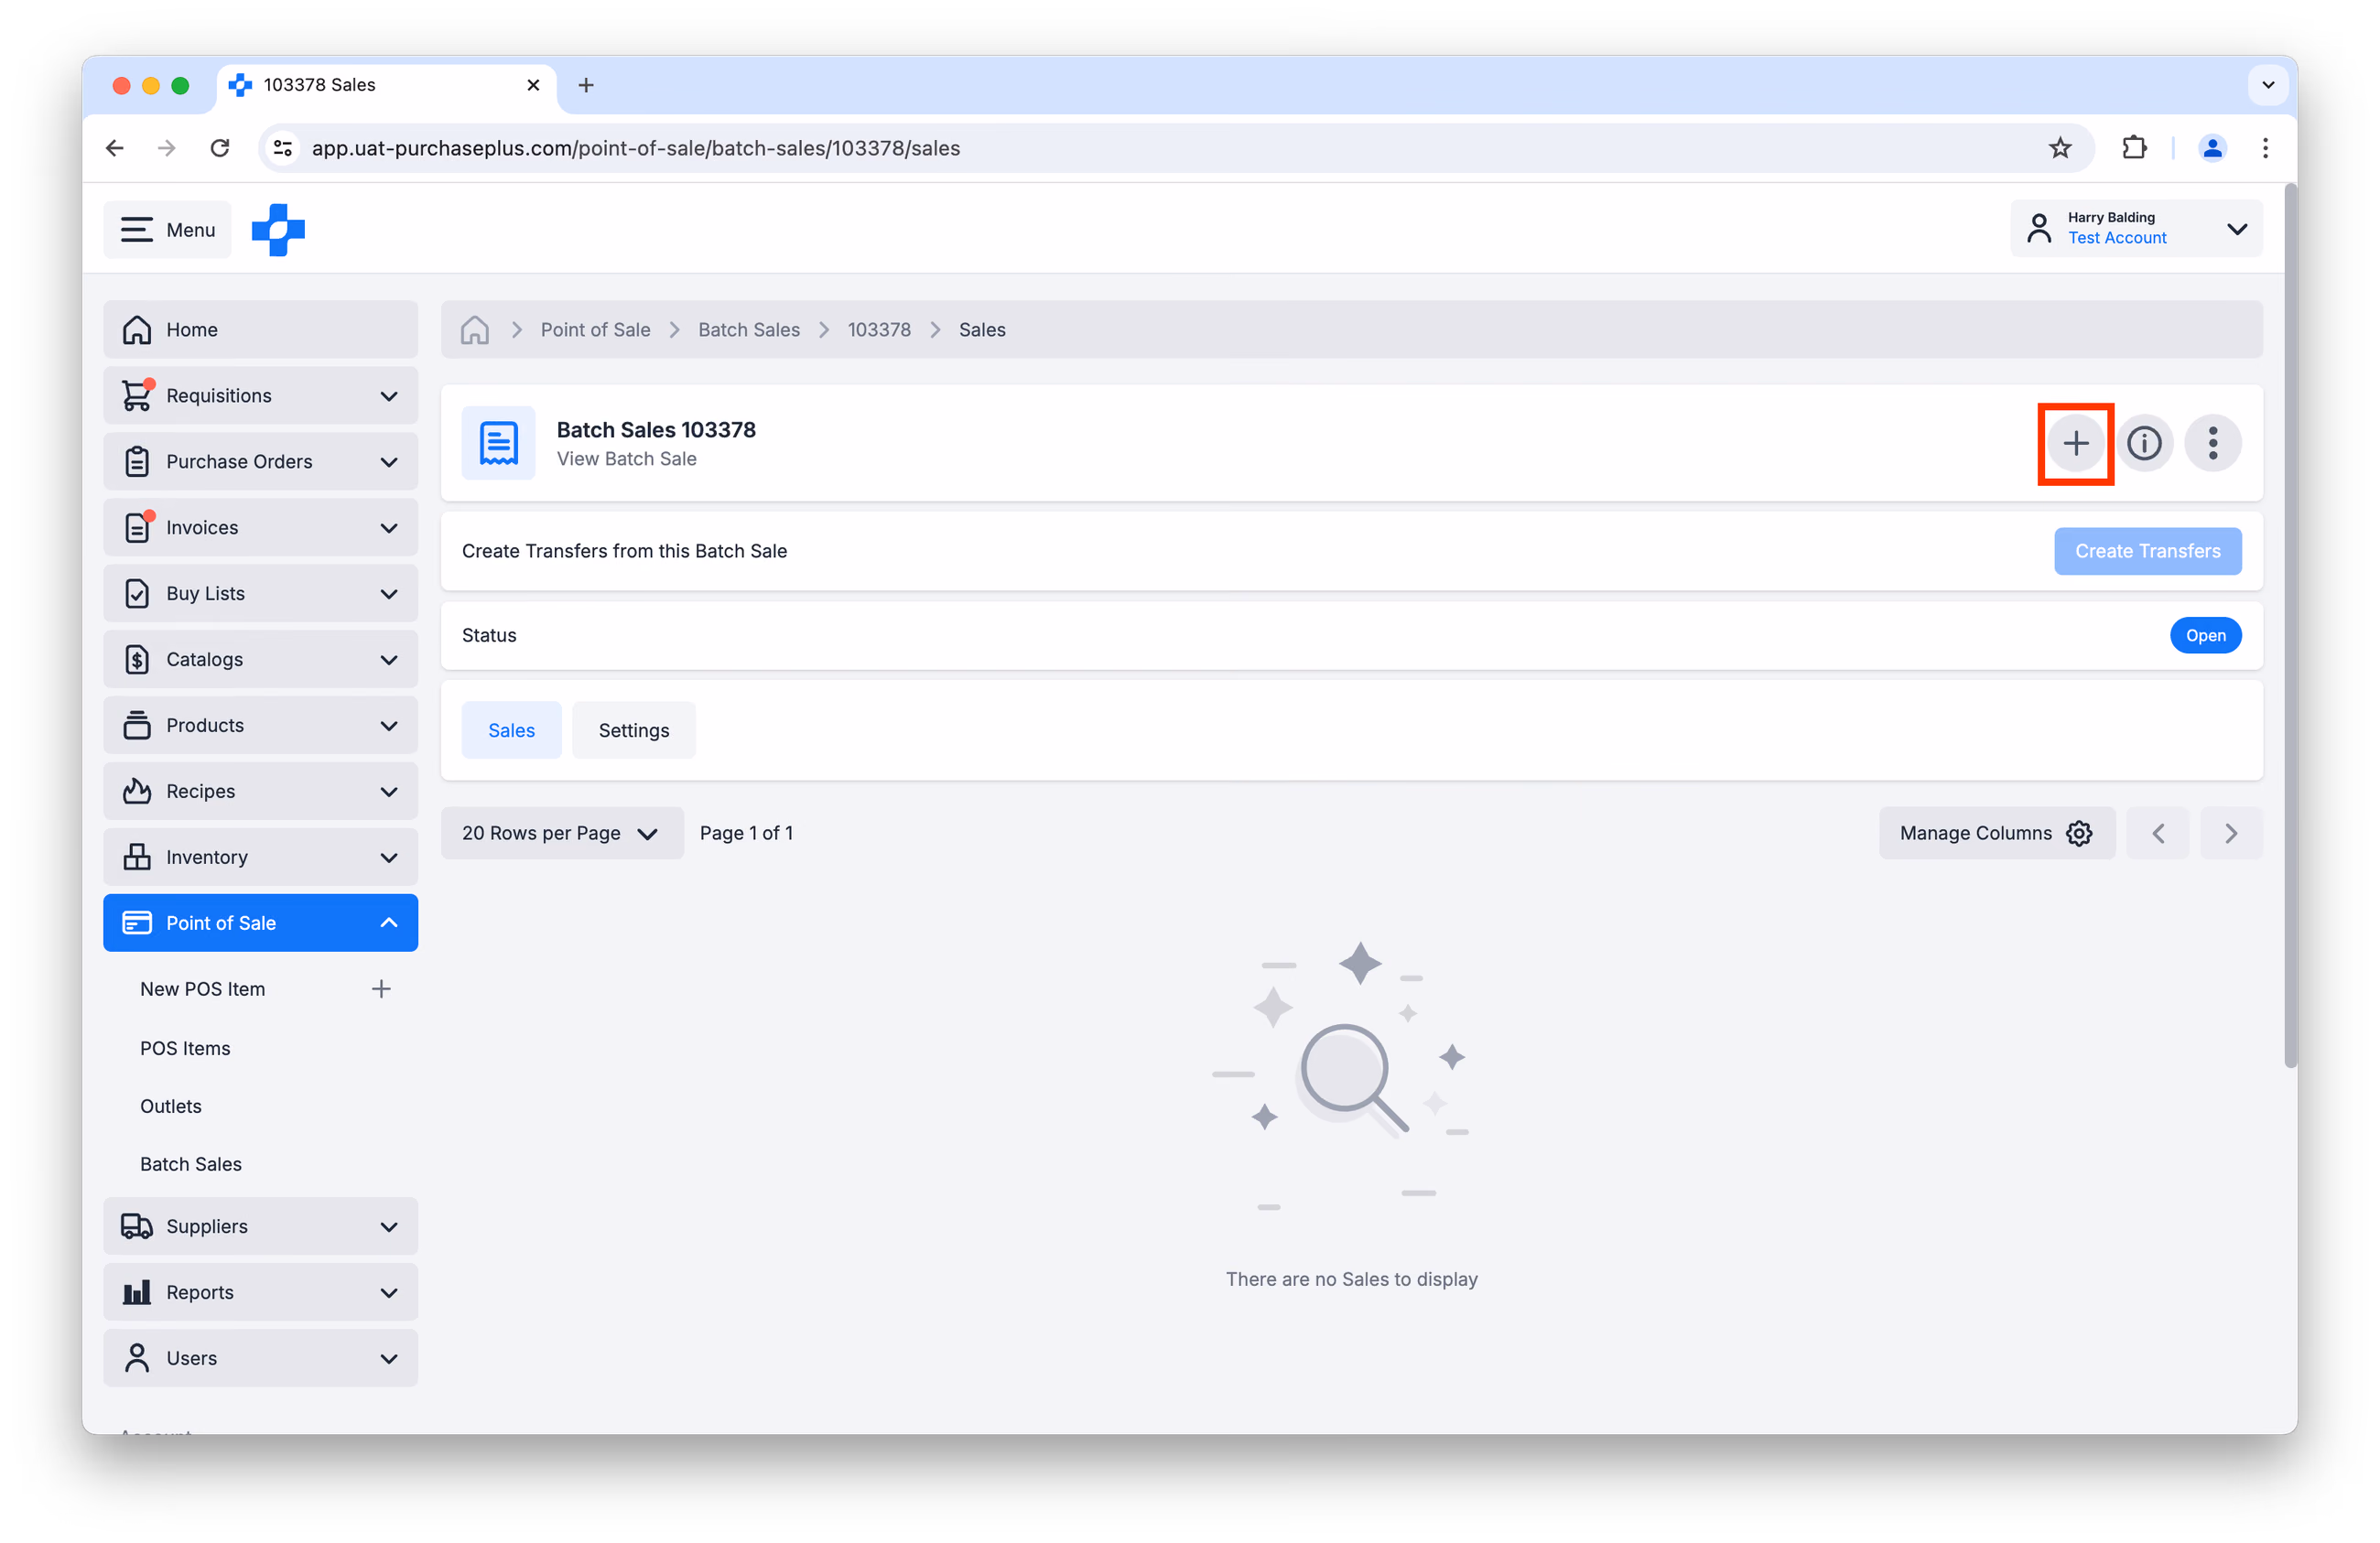Click the Point of Sale card icon
This screenshot has height=1543, width=2380.
137,923
